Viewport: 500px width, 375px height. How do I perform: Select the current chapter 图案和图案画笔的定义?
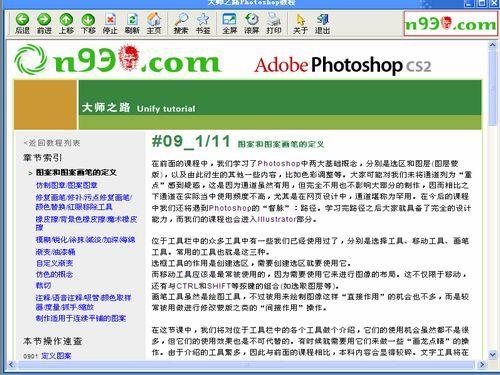[x=76, y=172]
